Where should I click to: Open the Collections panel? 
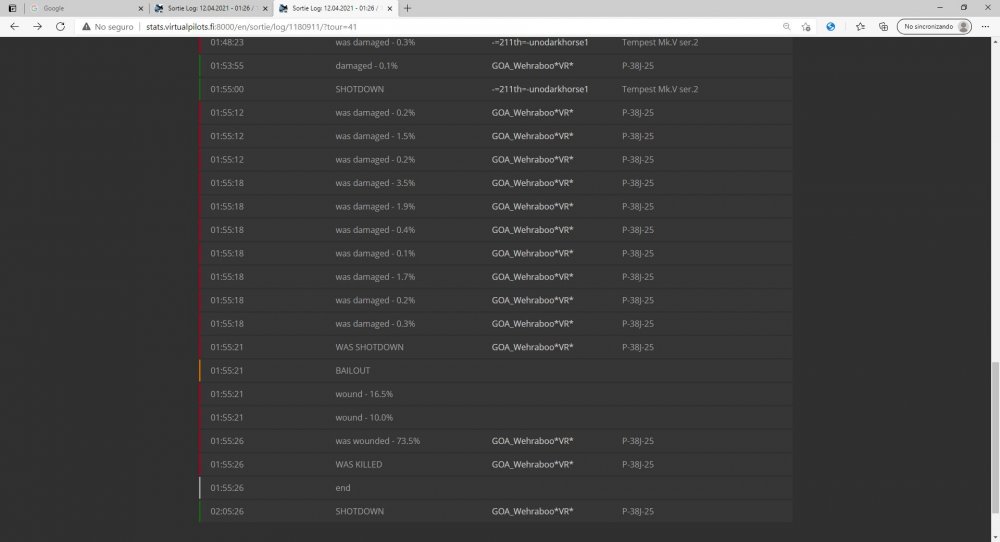coord(883,27)
